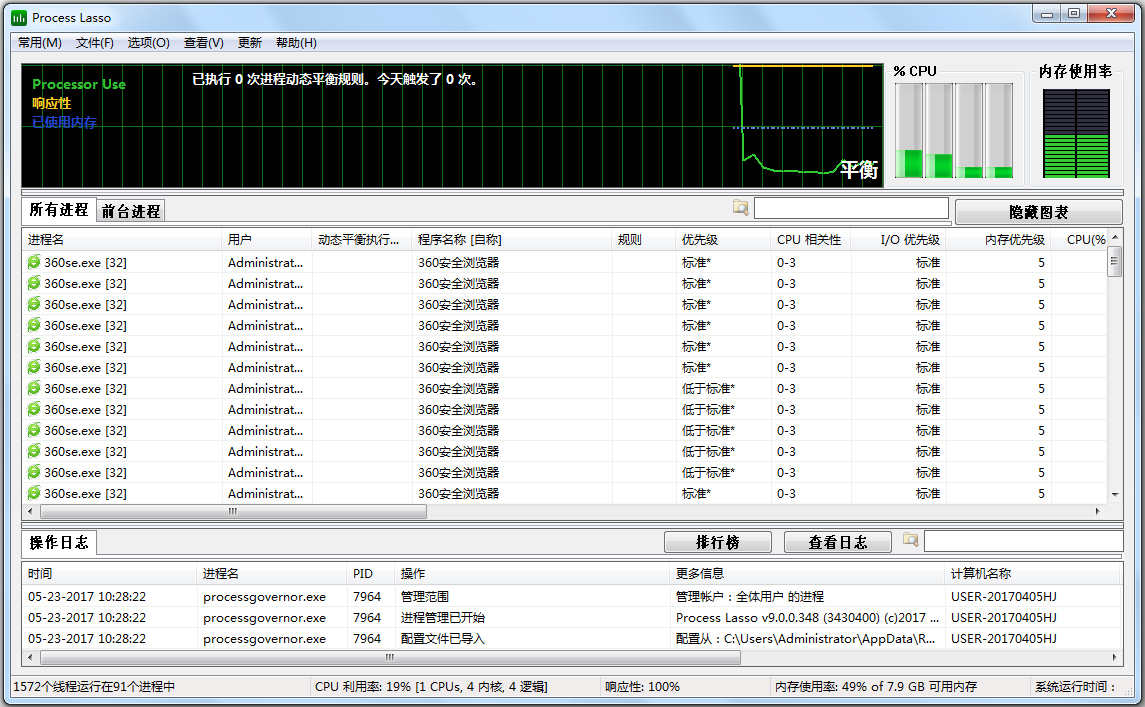Click the first CPU core usage bar
This screenshot has height=707, width=1145.
pos(909,131)
